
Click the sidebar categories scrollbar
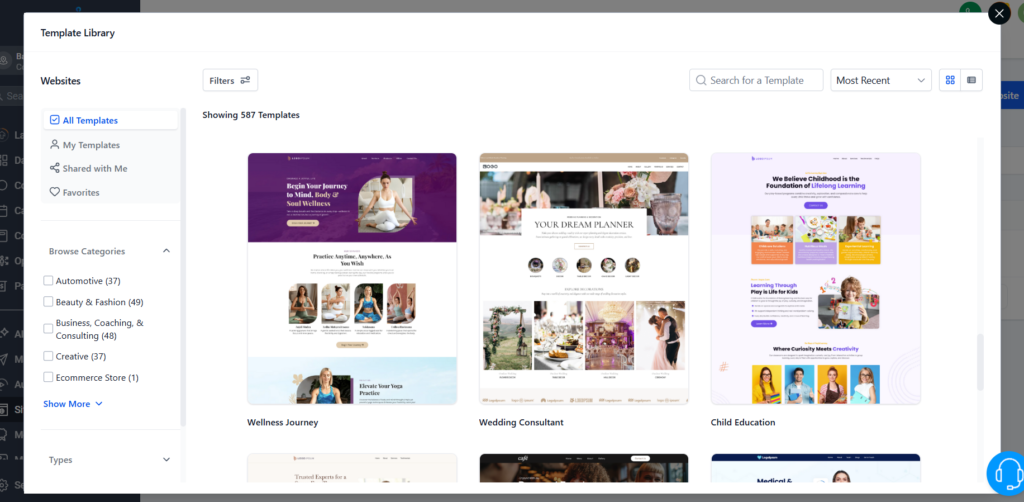coord(183,268)
